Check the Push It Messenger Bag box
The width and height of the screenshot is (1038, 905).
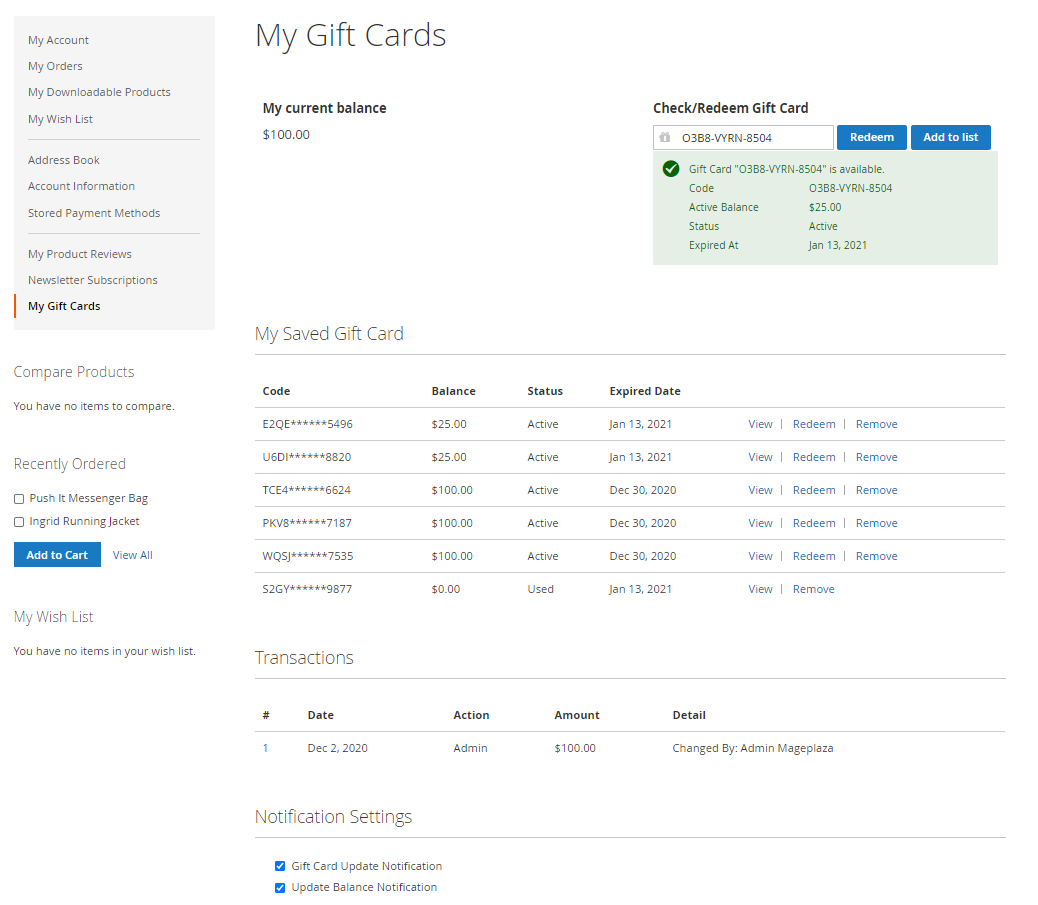(x=19, y=499)
